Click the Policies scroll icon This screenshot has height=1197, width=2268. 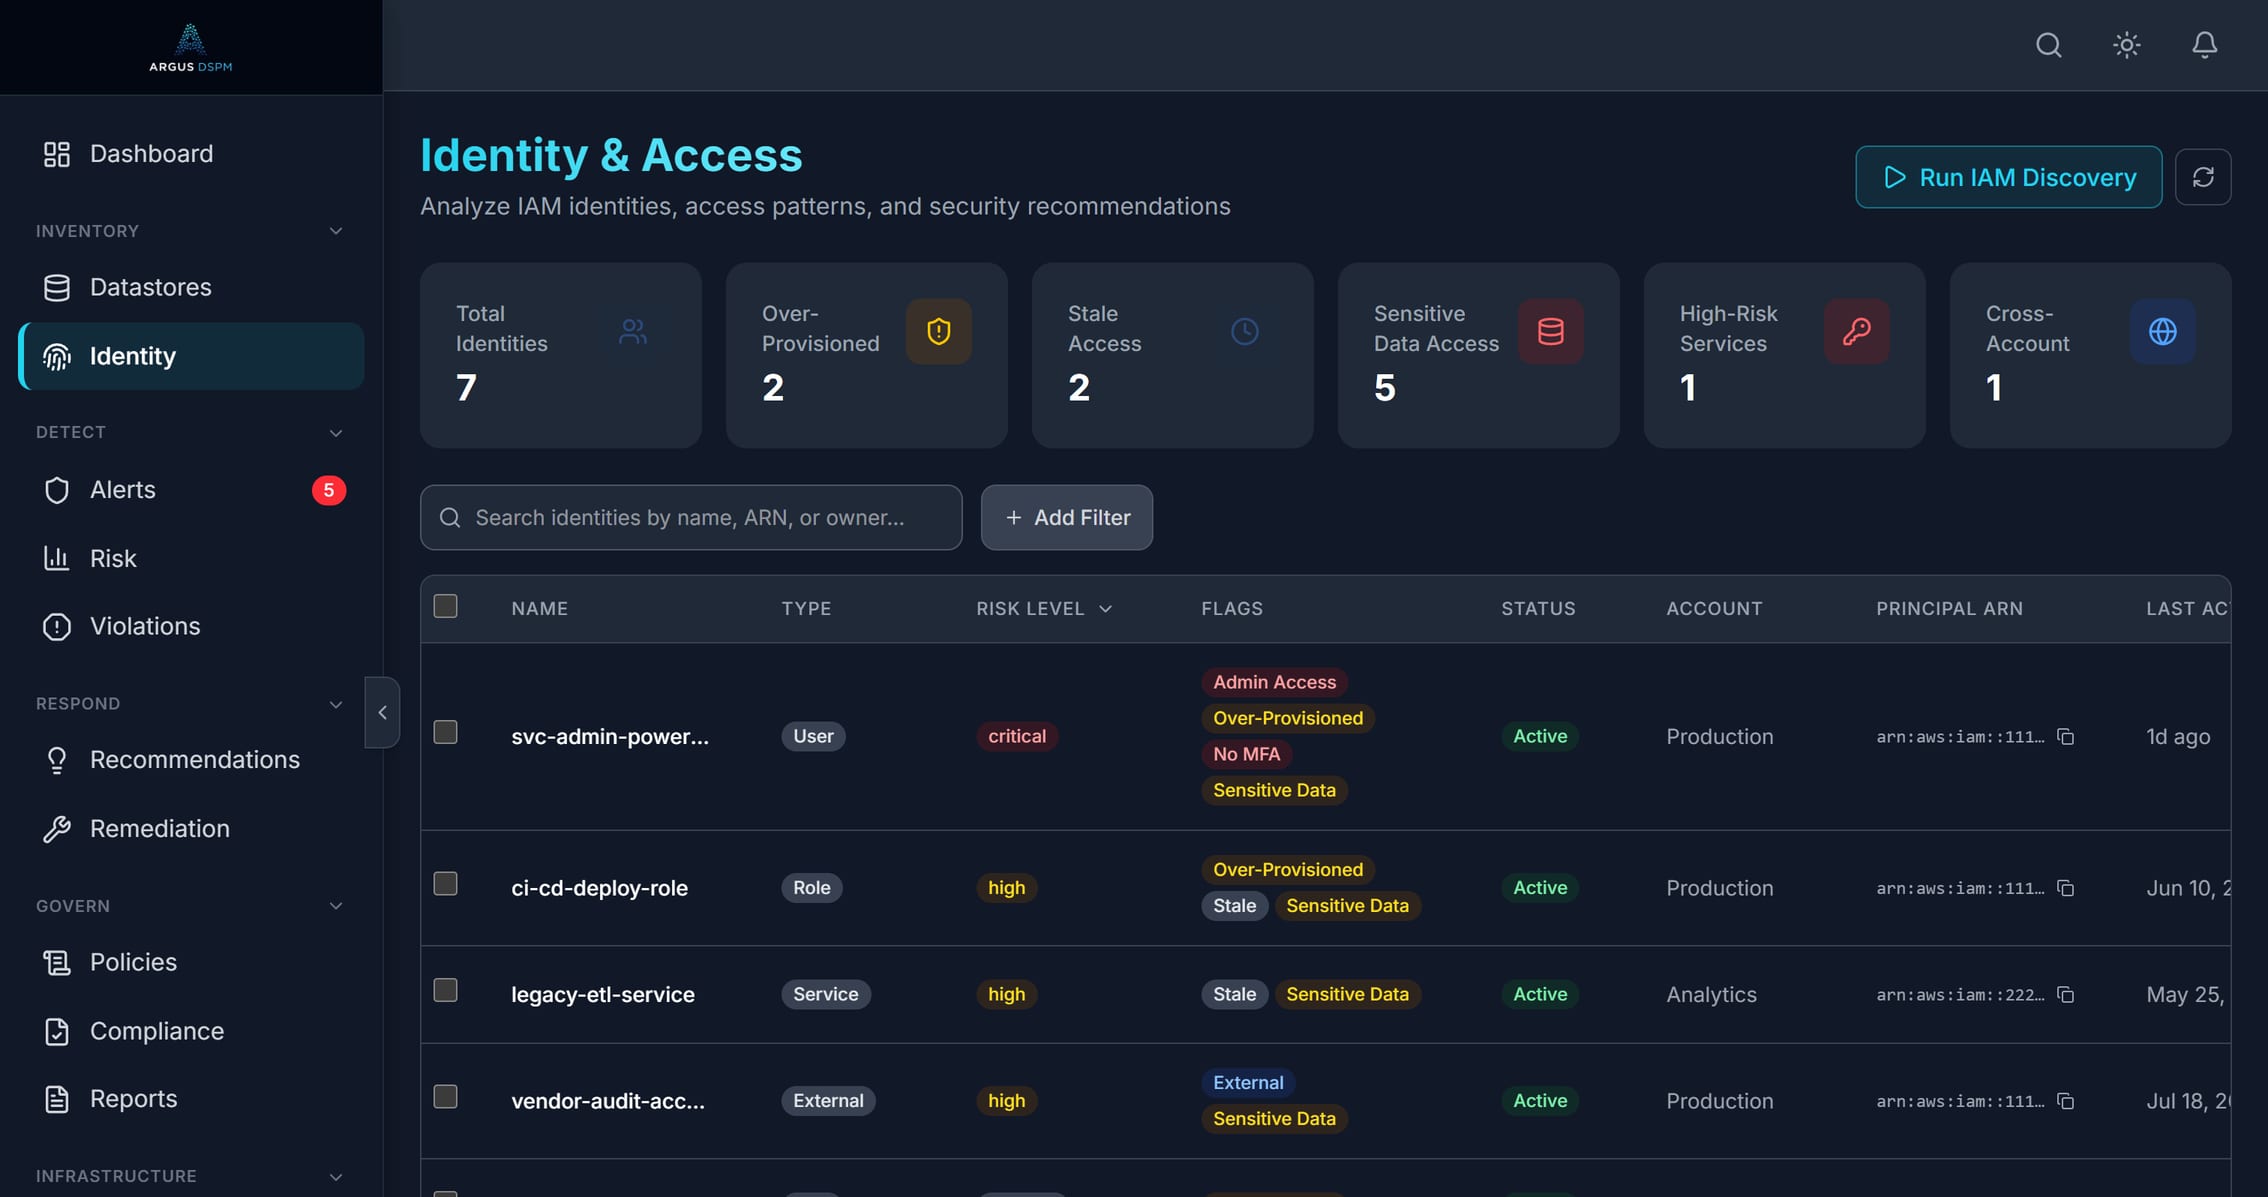57,963
